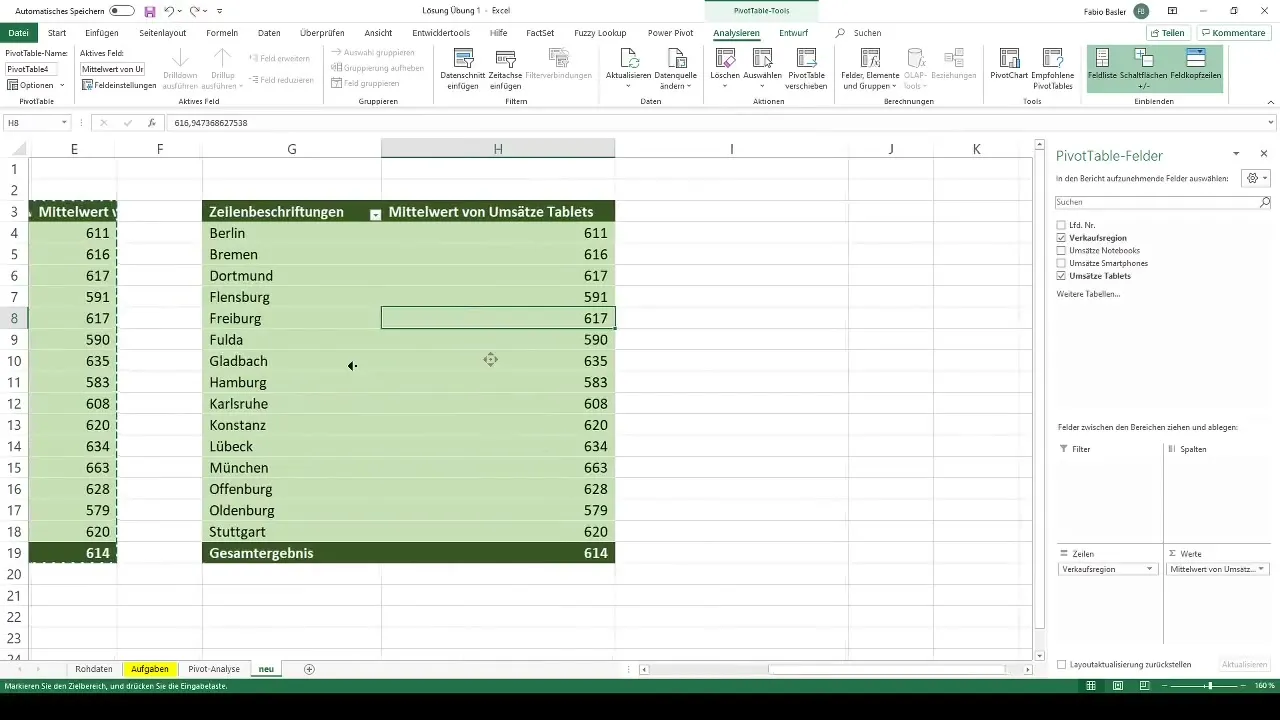This screenshot has height=720, width=1280.
Task: Open the Power Pivot tab
Action: tap(670, 33)
